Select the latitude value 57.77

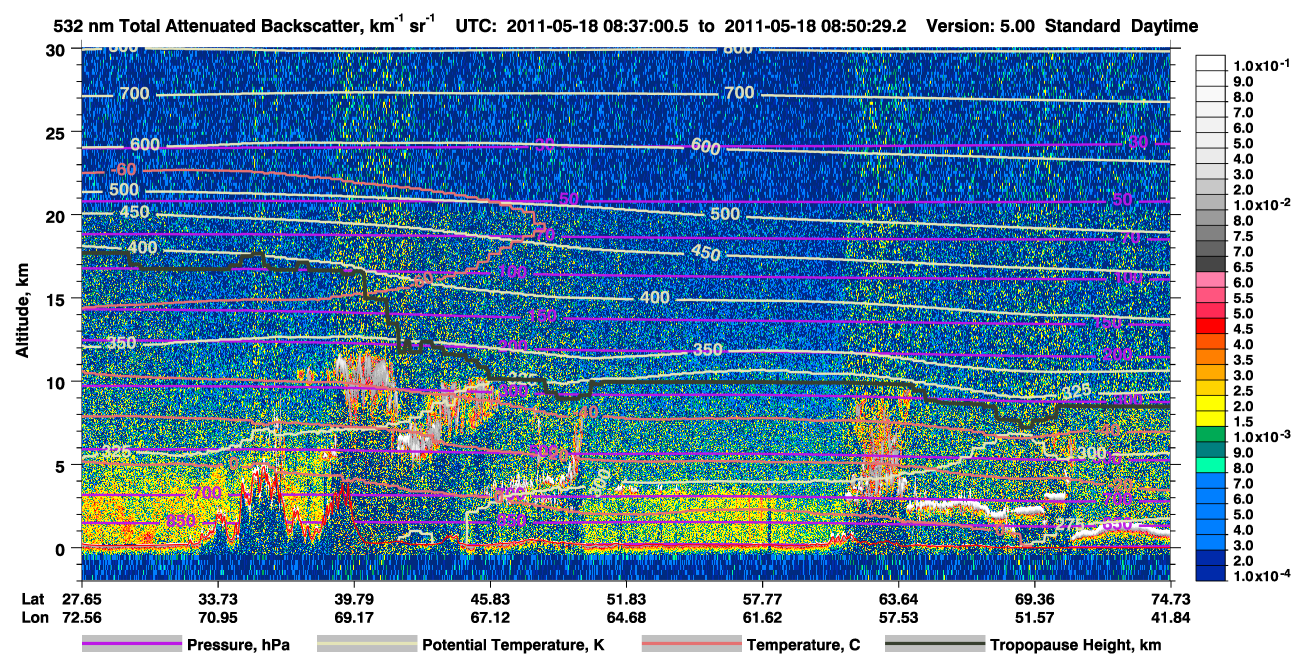pyautogui.click(x=761, y=598)
